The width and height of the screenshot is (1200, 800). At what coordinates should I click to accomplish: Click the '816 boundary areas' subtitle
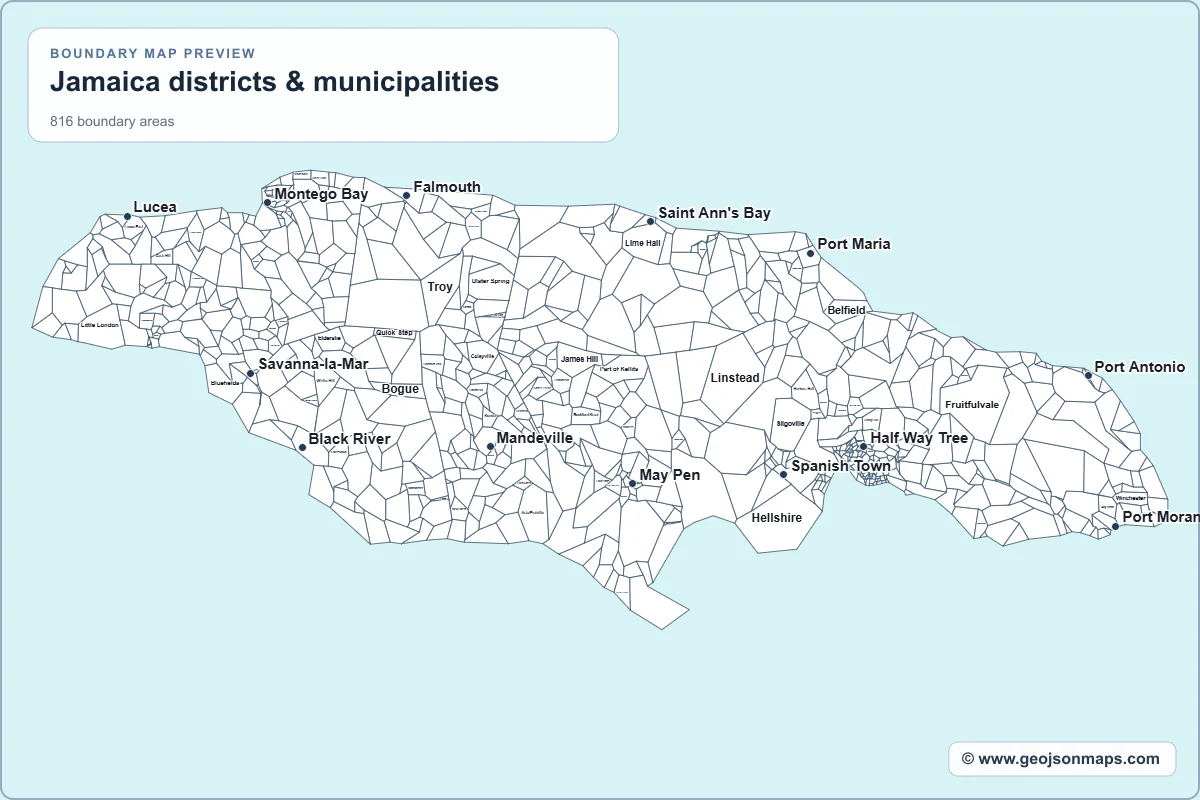tap(112, 122)
